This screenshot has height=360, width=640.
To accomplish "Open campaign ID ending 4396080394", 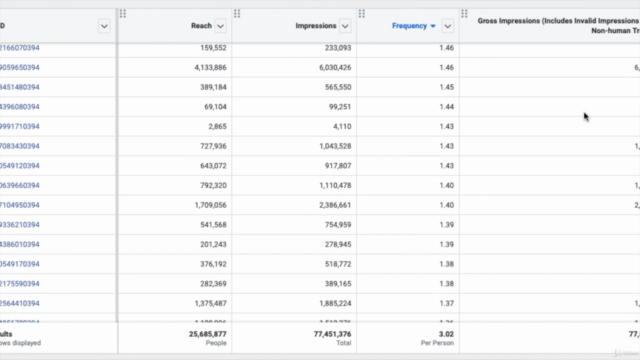I will [x=20, y=107].
